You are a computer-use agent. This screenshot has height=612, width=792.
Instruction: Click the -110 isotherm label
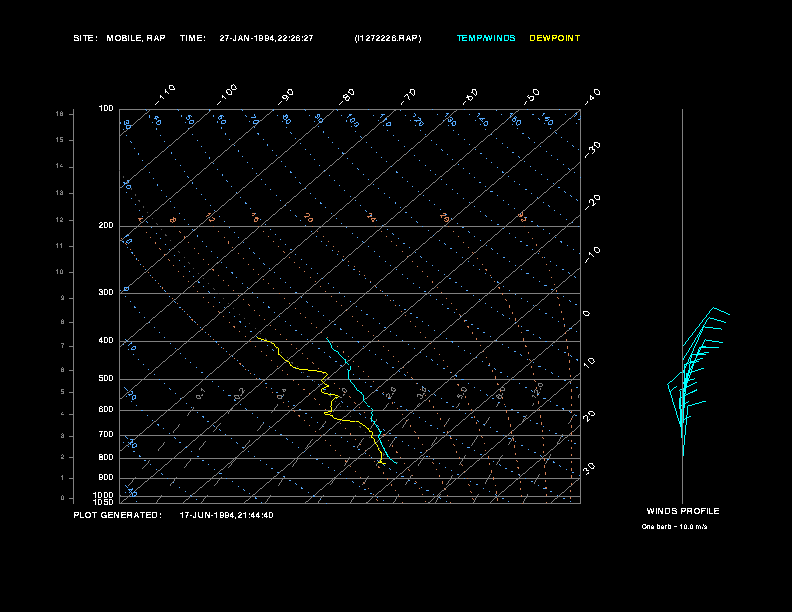[x=164, y=95]
